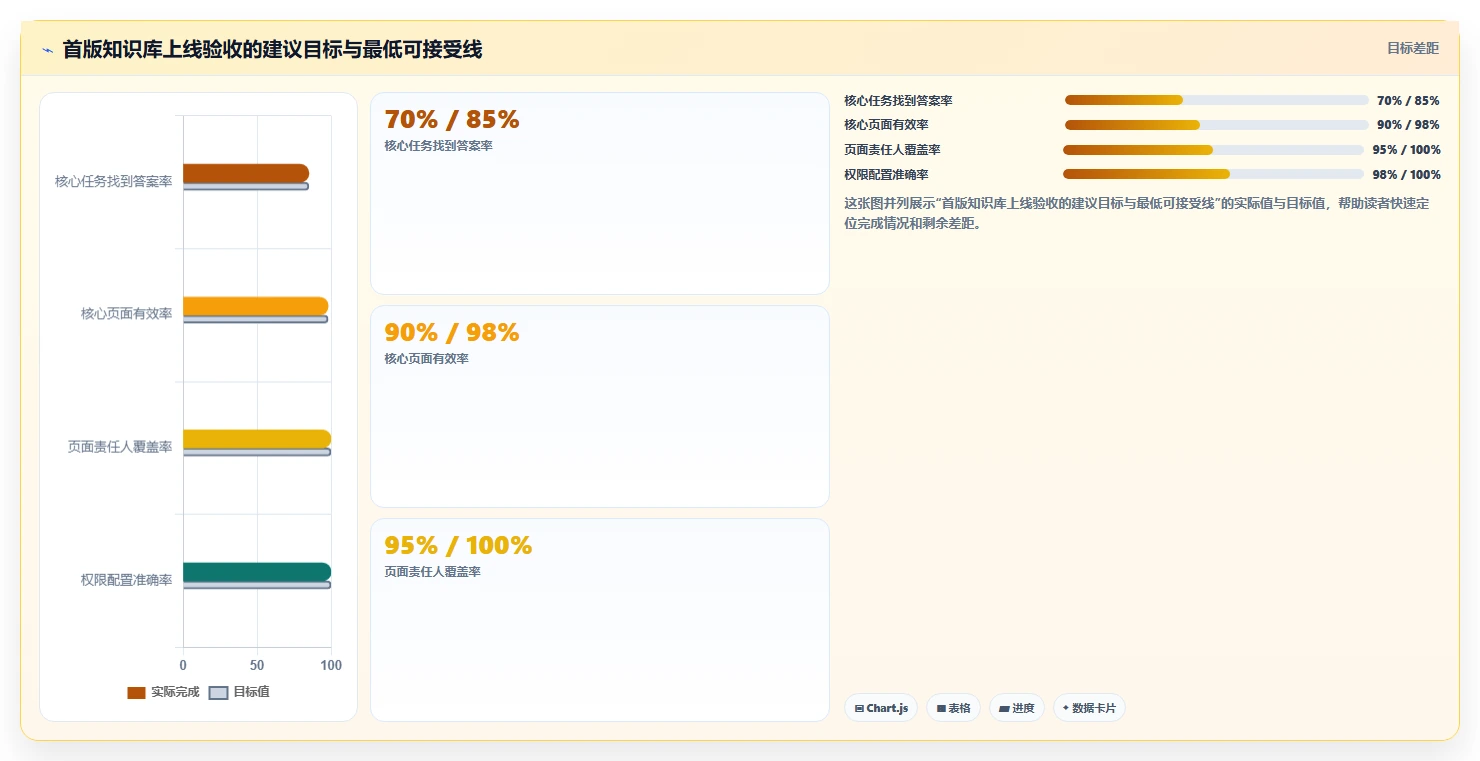The image size is (1480, 761).
Task: Open the 90% / 98% data card value
Action: pos(452,333)
